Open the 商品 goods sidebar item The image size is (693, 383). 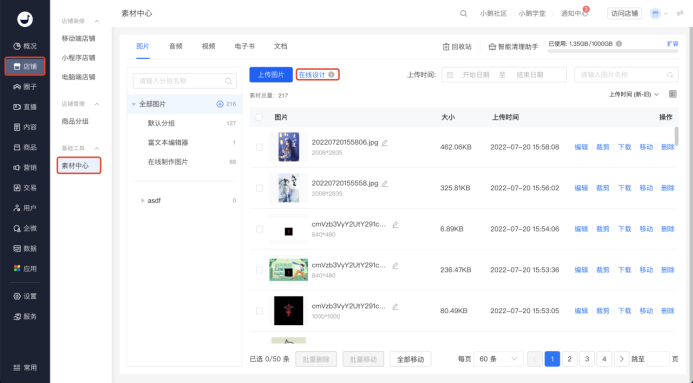25,147
